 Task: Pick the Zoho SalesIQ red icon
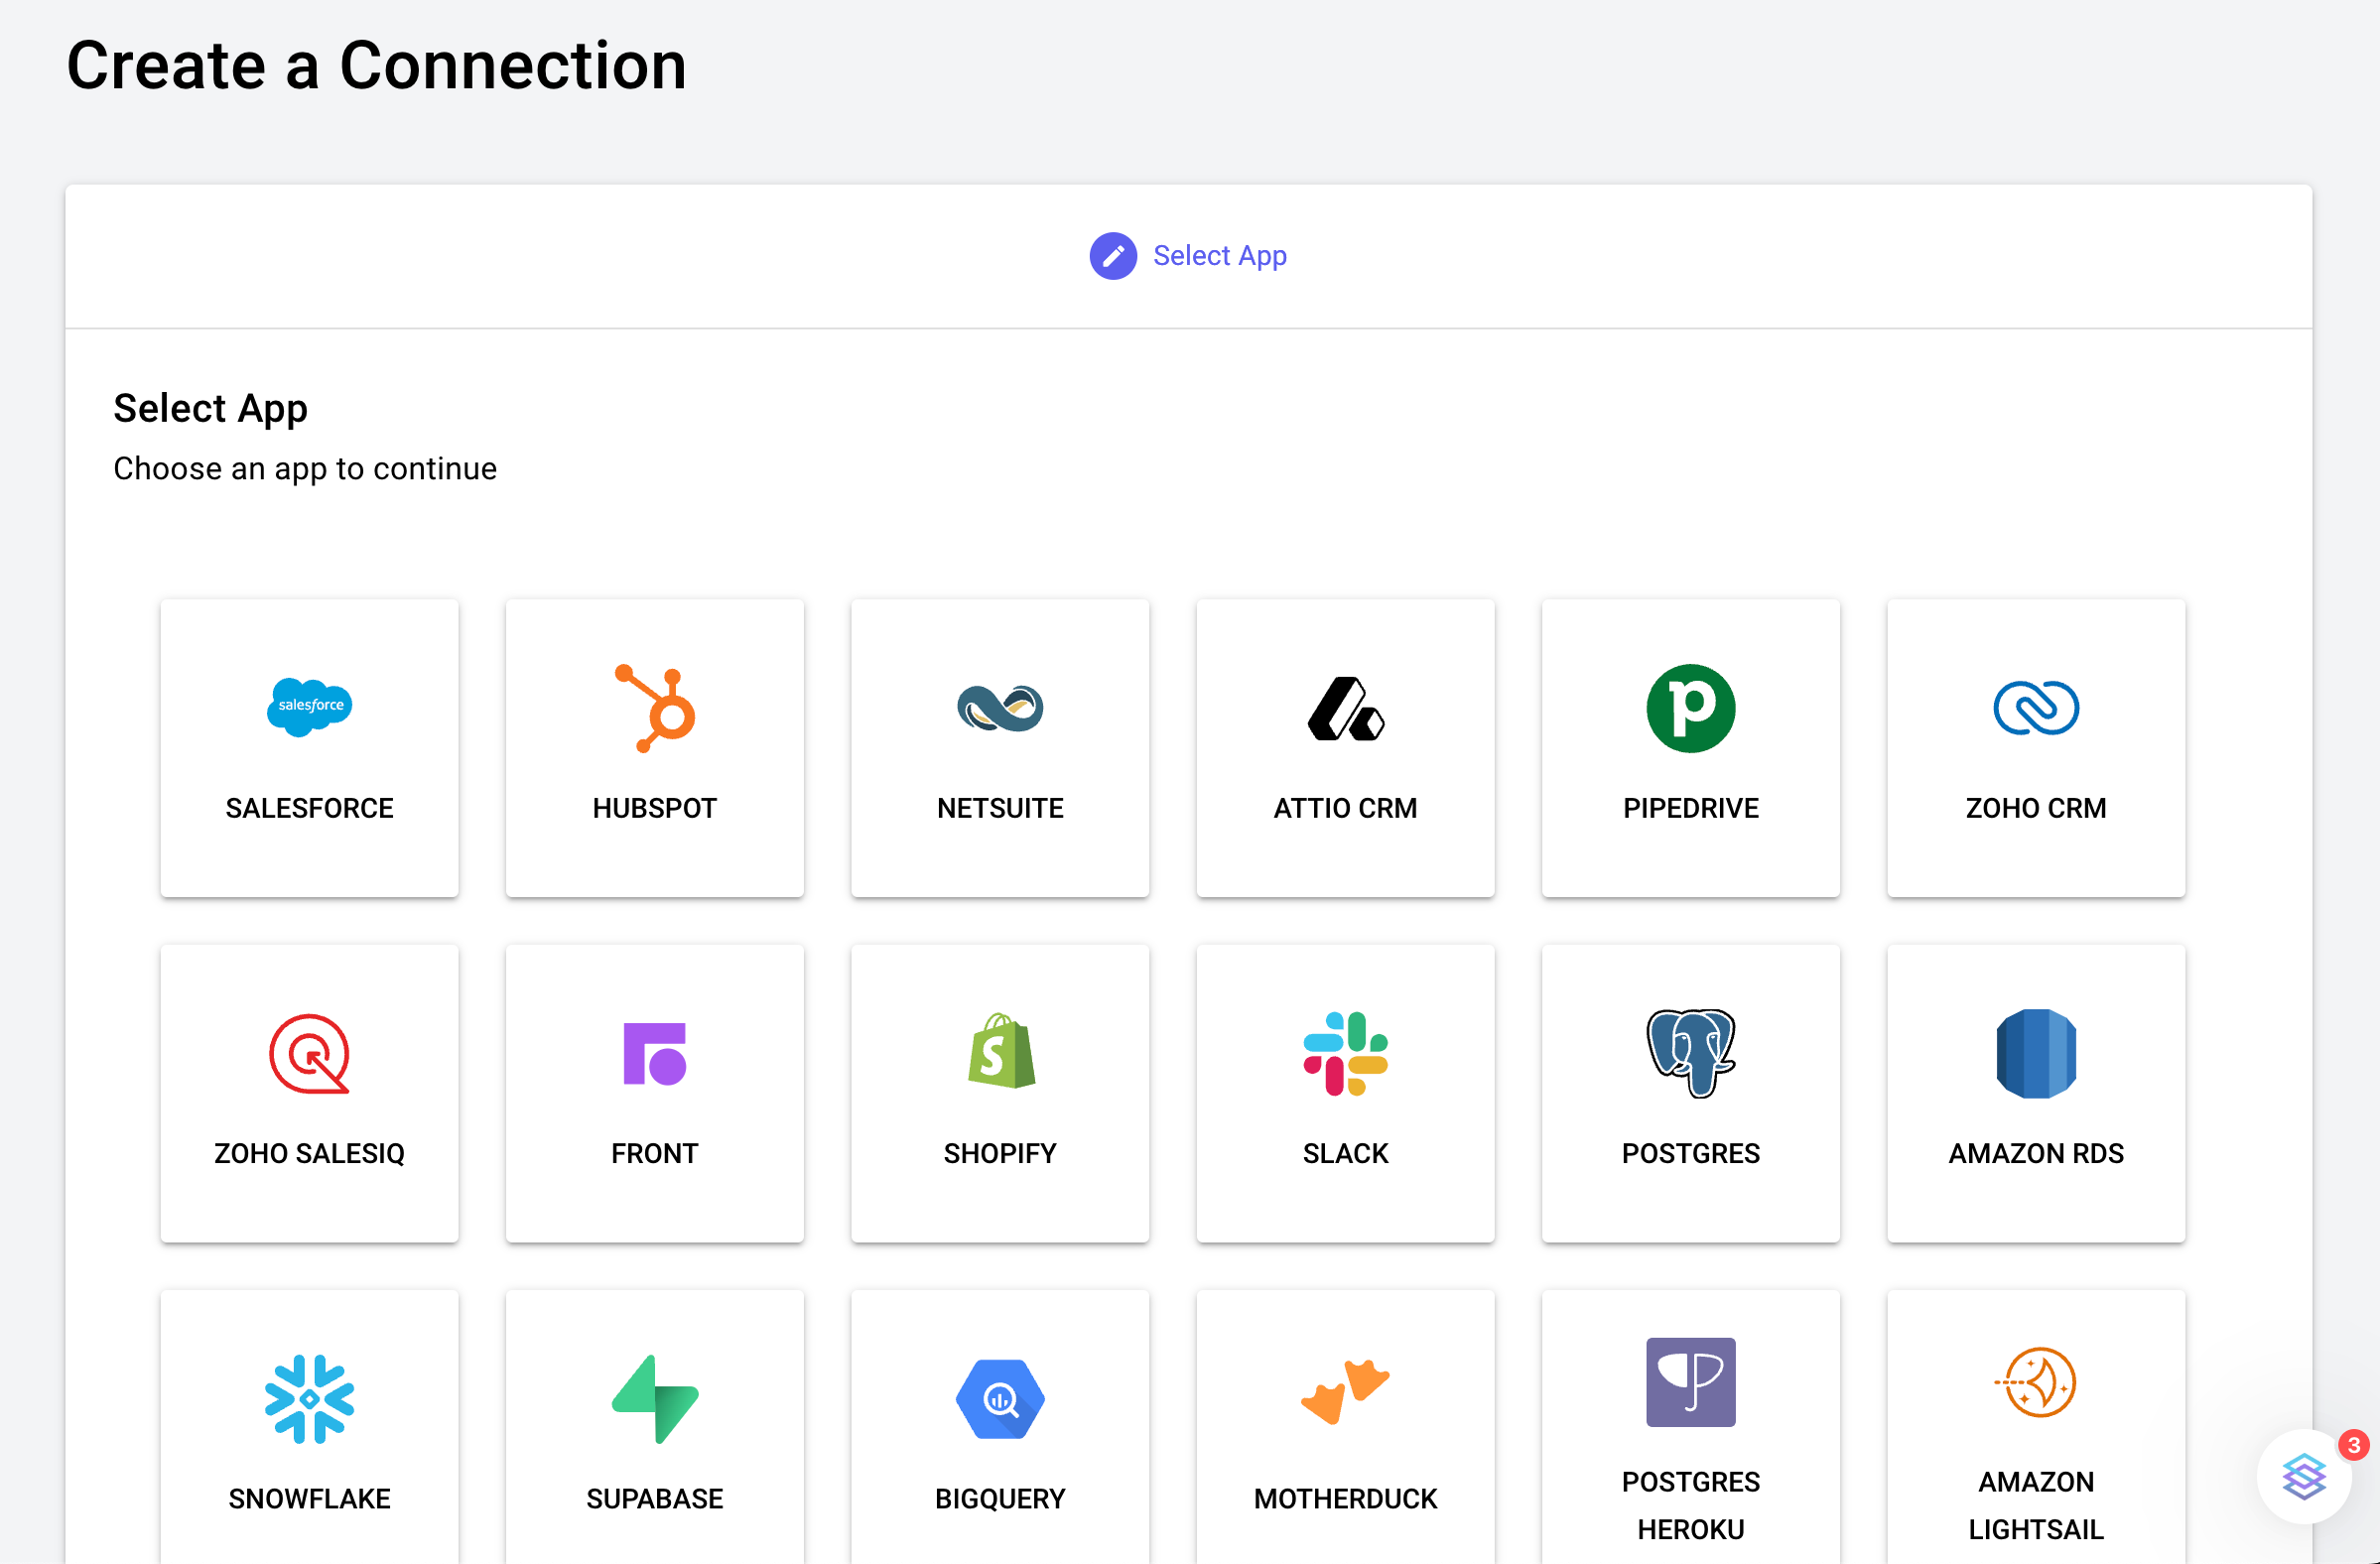coord(309,1054)
